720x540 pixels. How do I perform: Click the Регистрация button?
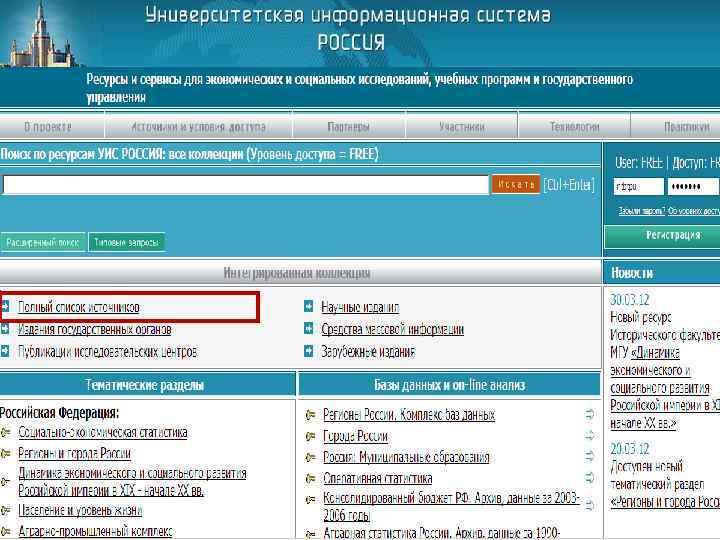click(x=662, y=236)
